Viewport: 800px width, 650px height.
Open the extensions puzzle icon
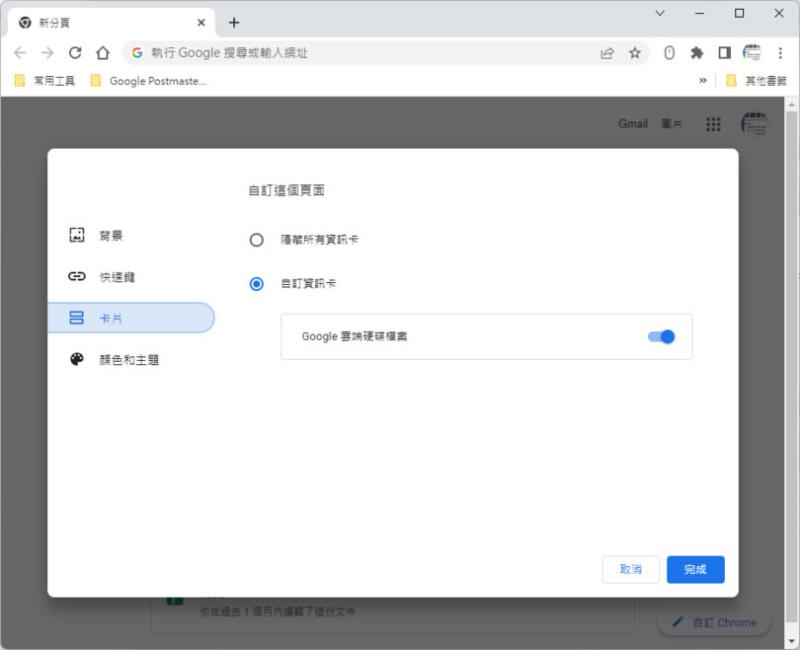[697, 53]
